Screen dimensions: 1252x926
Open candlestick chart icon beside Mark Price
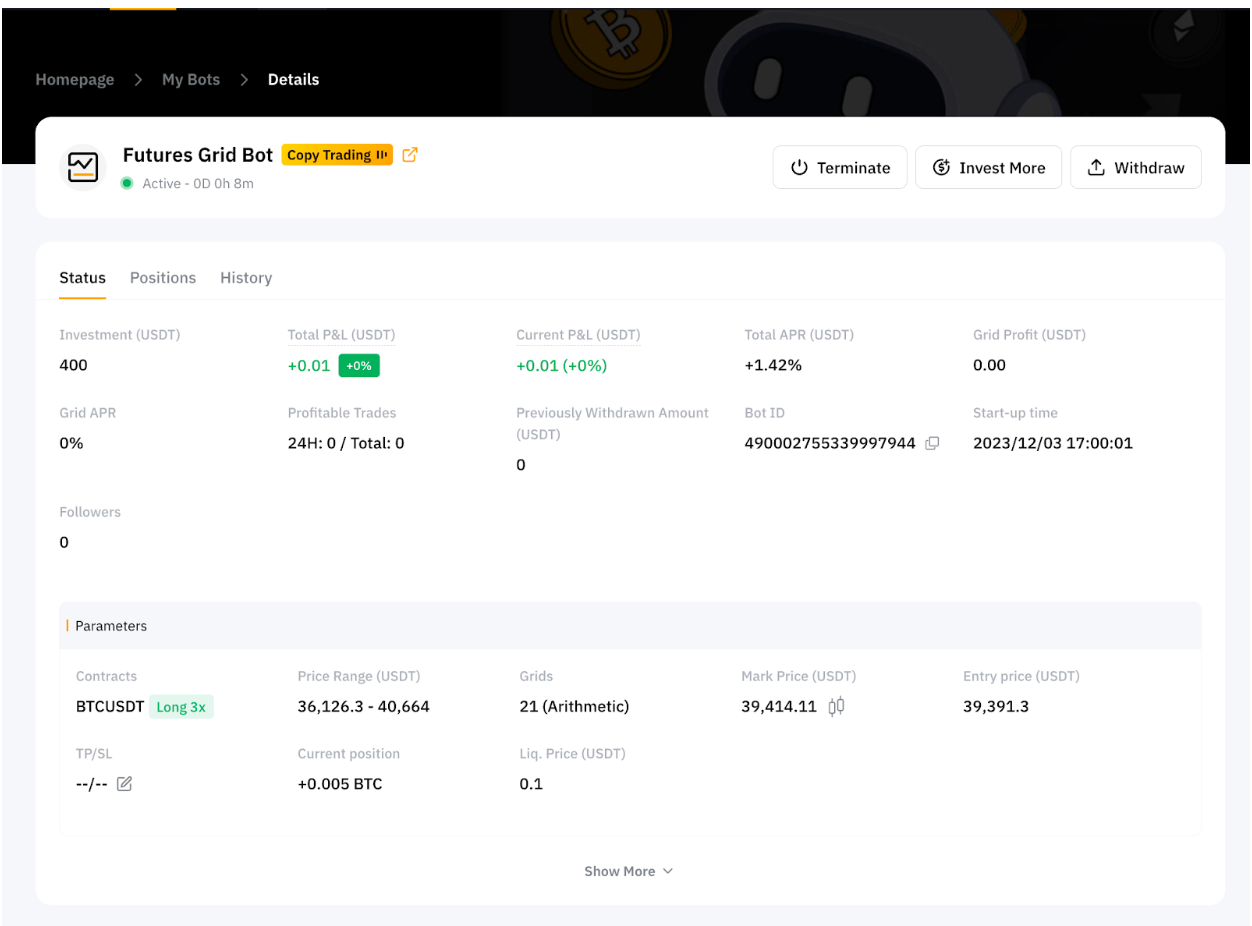point(837,706)
